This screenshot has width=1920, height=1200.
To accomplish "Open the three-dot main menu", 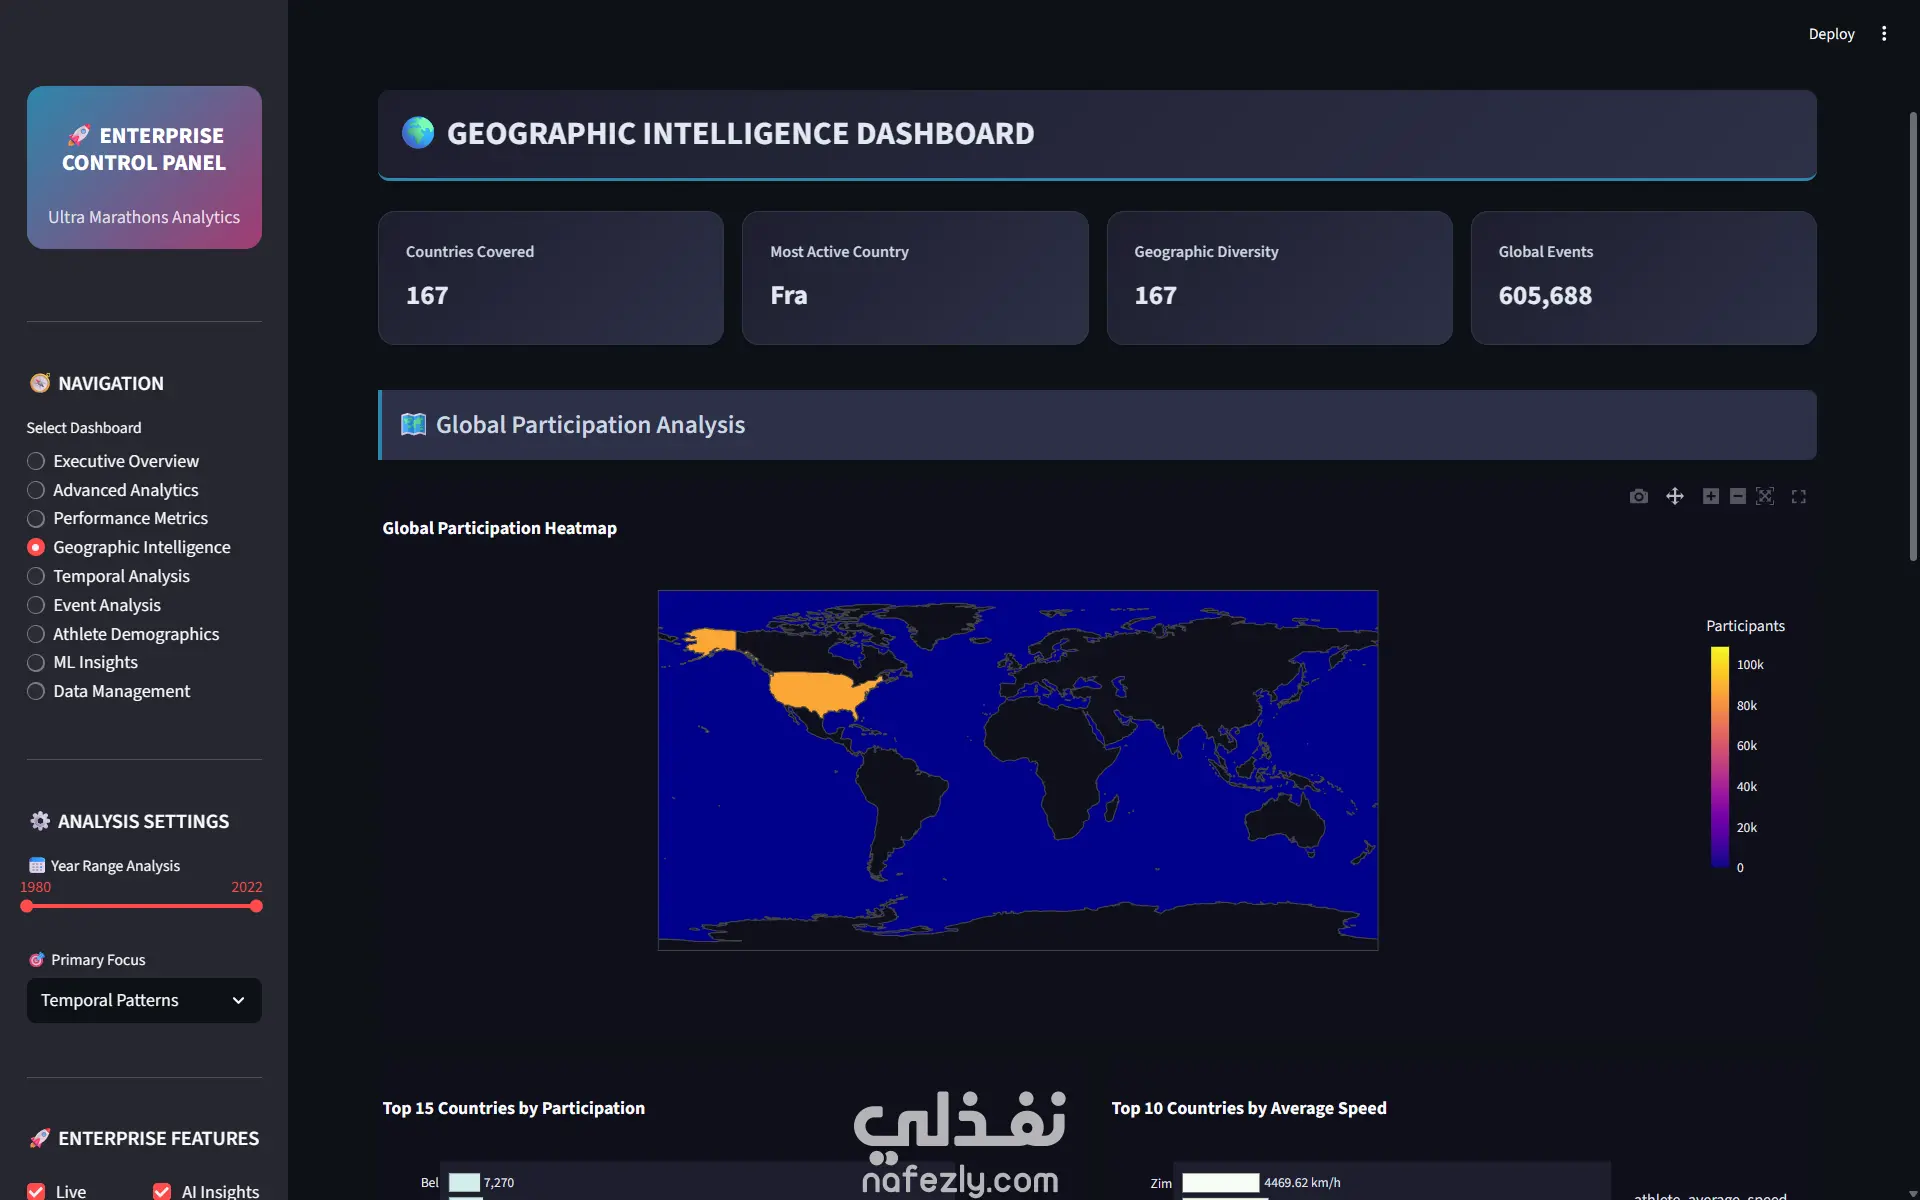I will [x=1884, y=34].
